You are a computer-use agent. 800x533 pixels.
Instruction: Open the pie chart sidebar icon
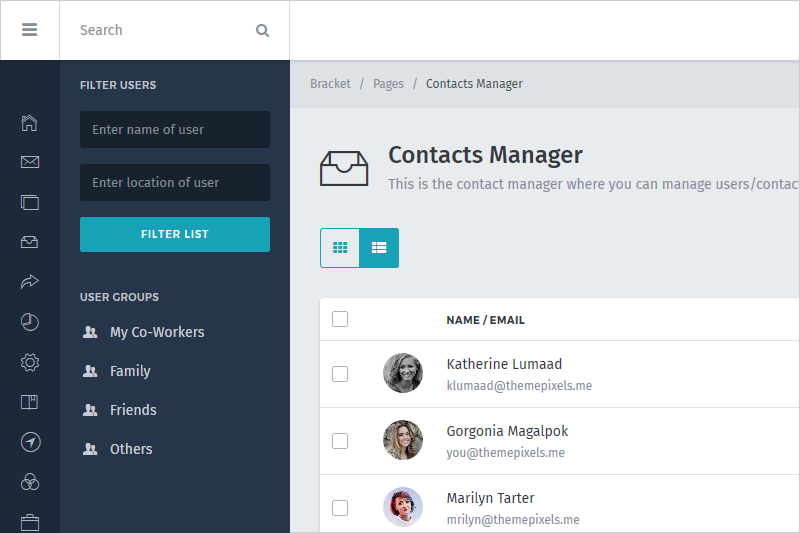[29, 322]
